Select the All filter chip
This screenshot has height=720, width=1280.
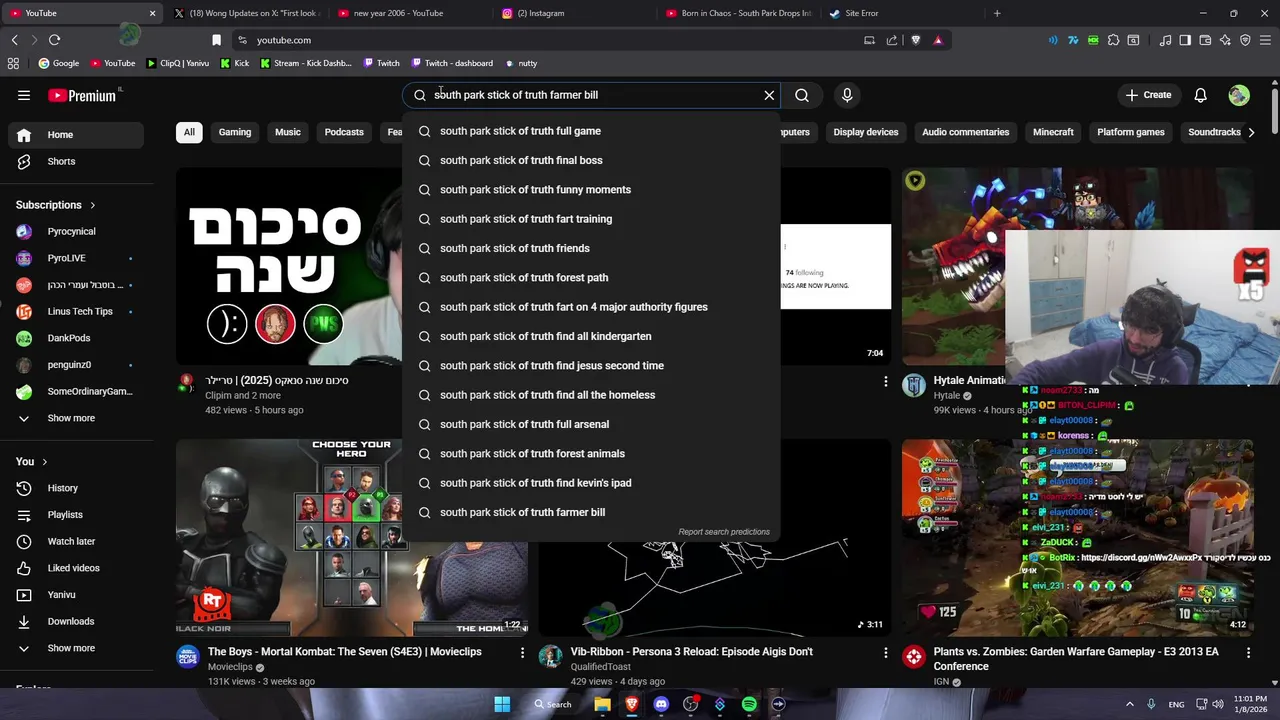[189, 132]
